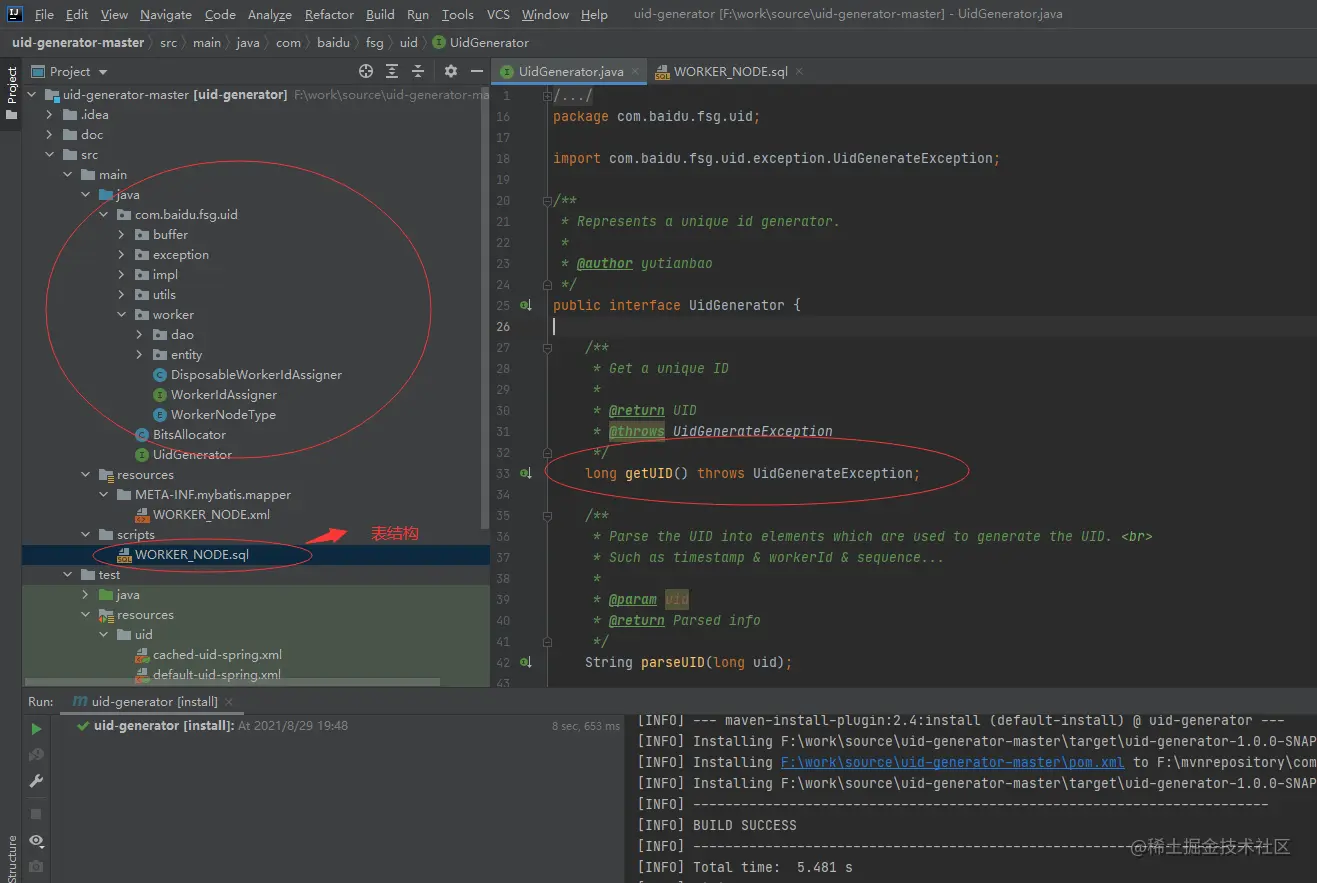Open the VCS menu
This screenshot has height=883, width=1317.
click(498, 15)
